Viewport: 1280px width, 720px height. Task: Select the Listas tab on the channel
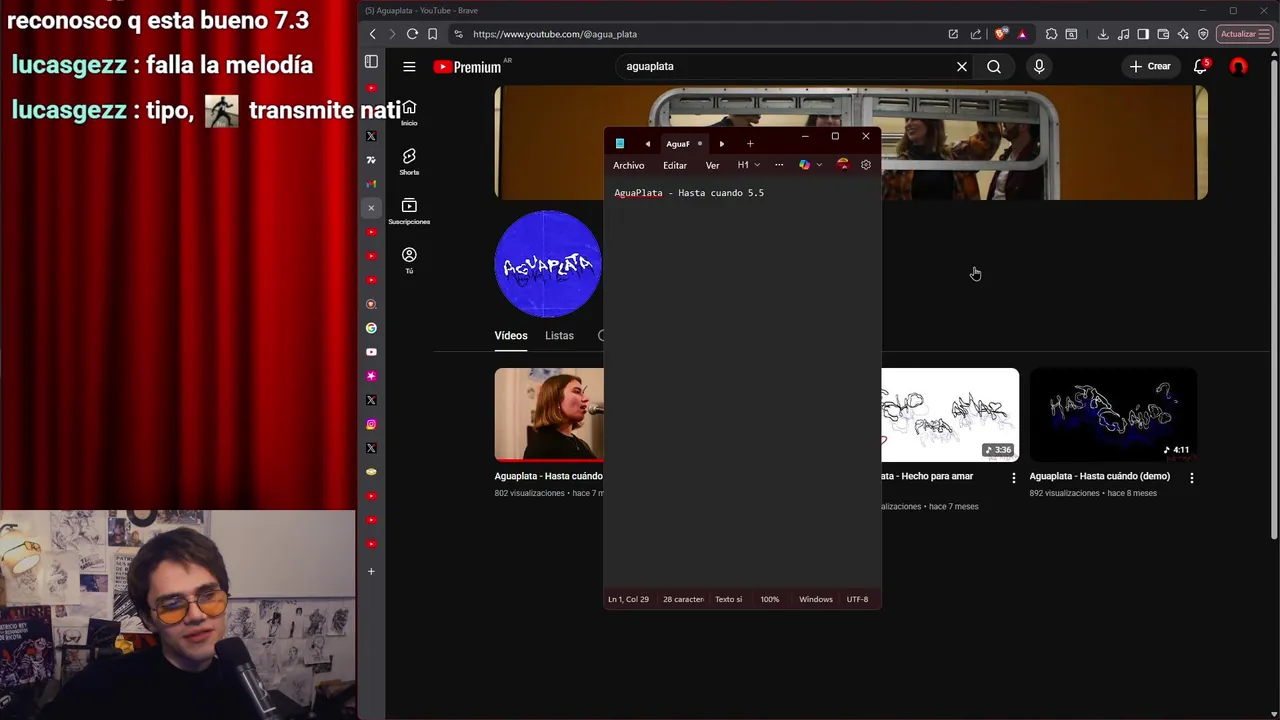[x=559, y=336]
